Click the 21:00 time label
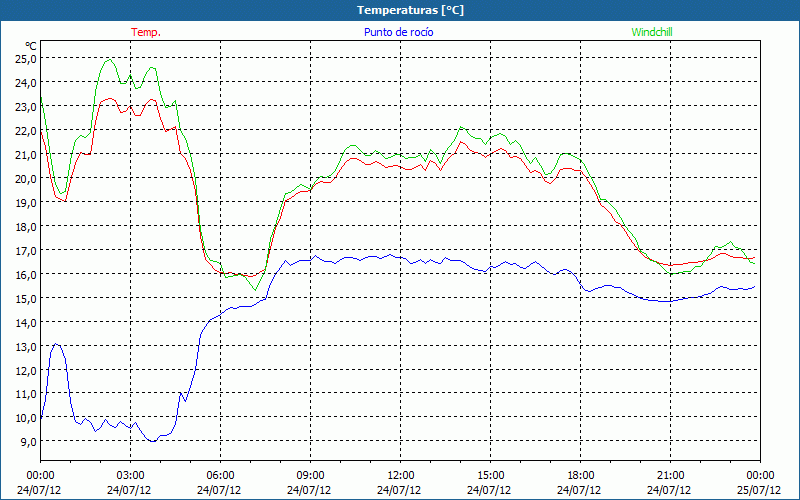 coord(670,476)
